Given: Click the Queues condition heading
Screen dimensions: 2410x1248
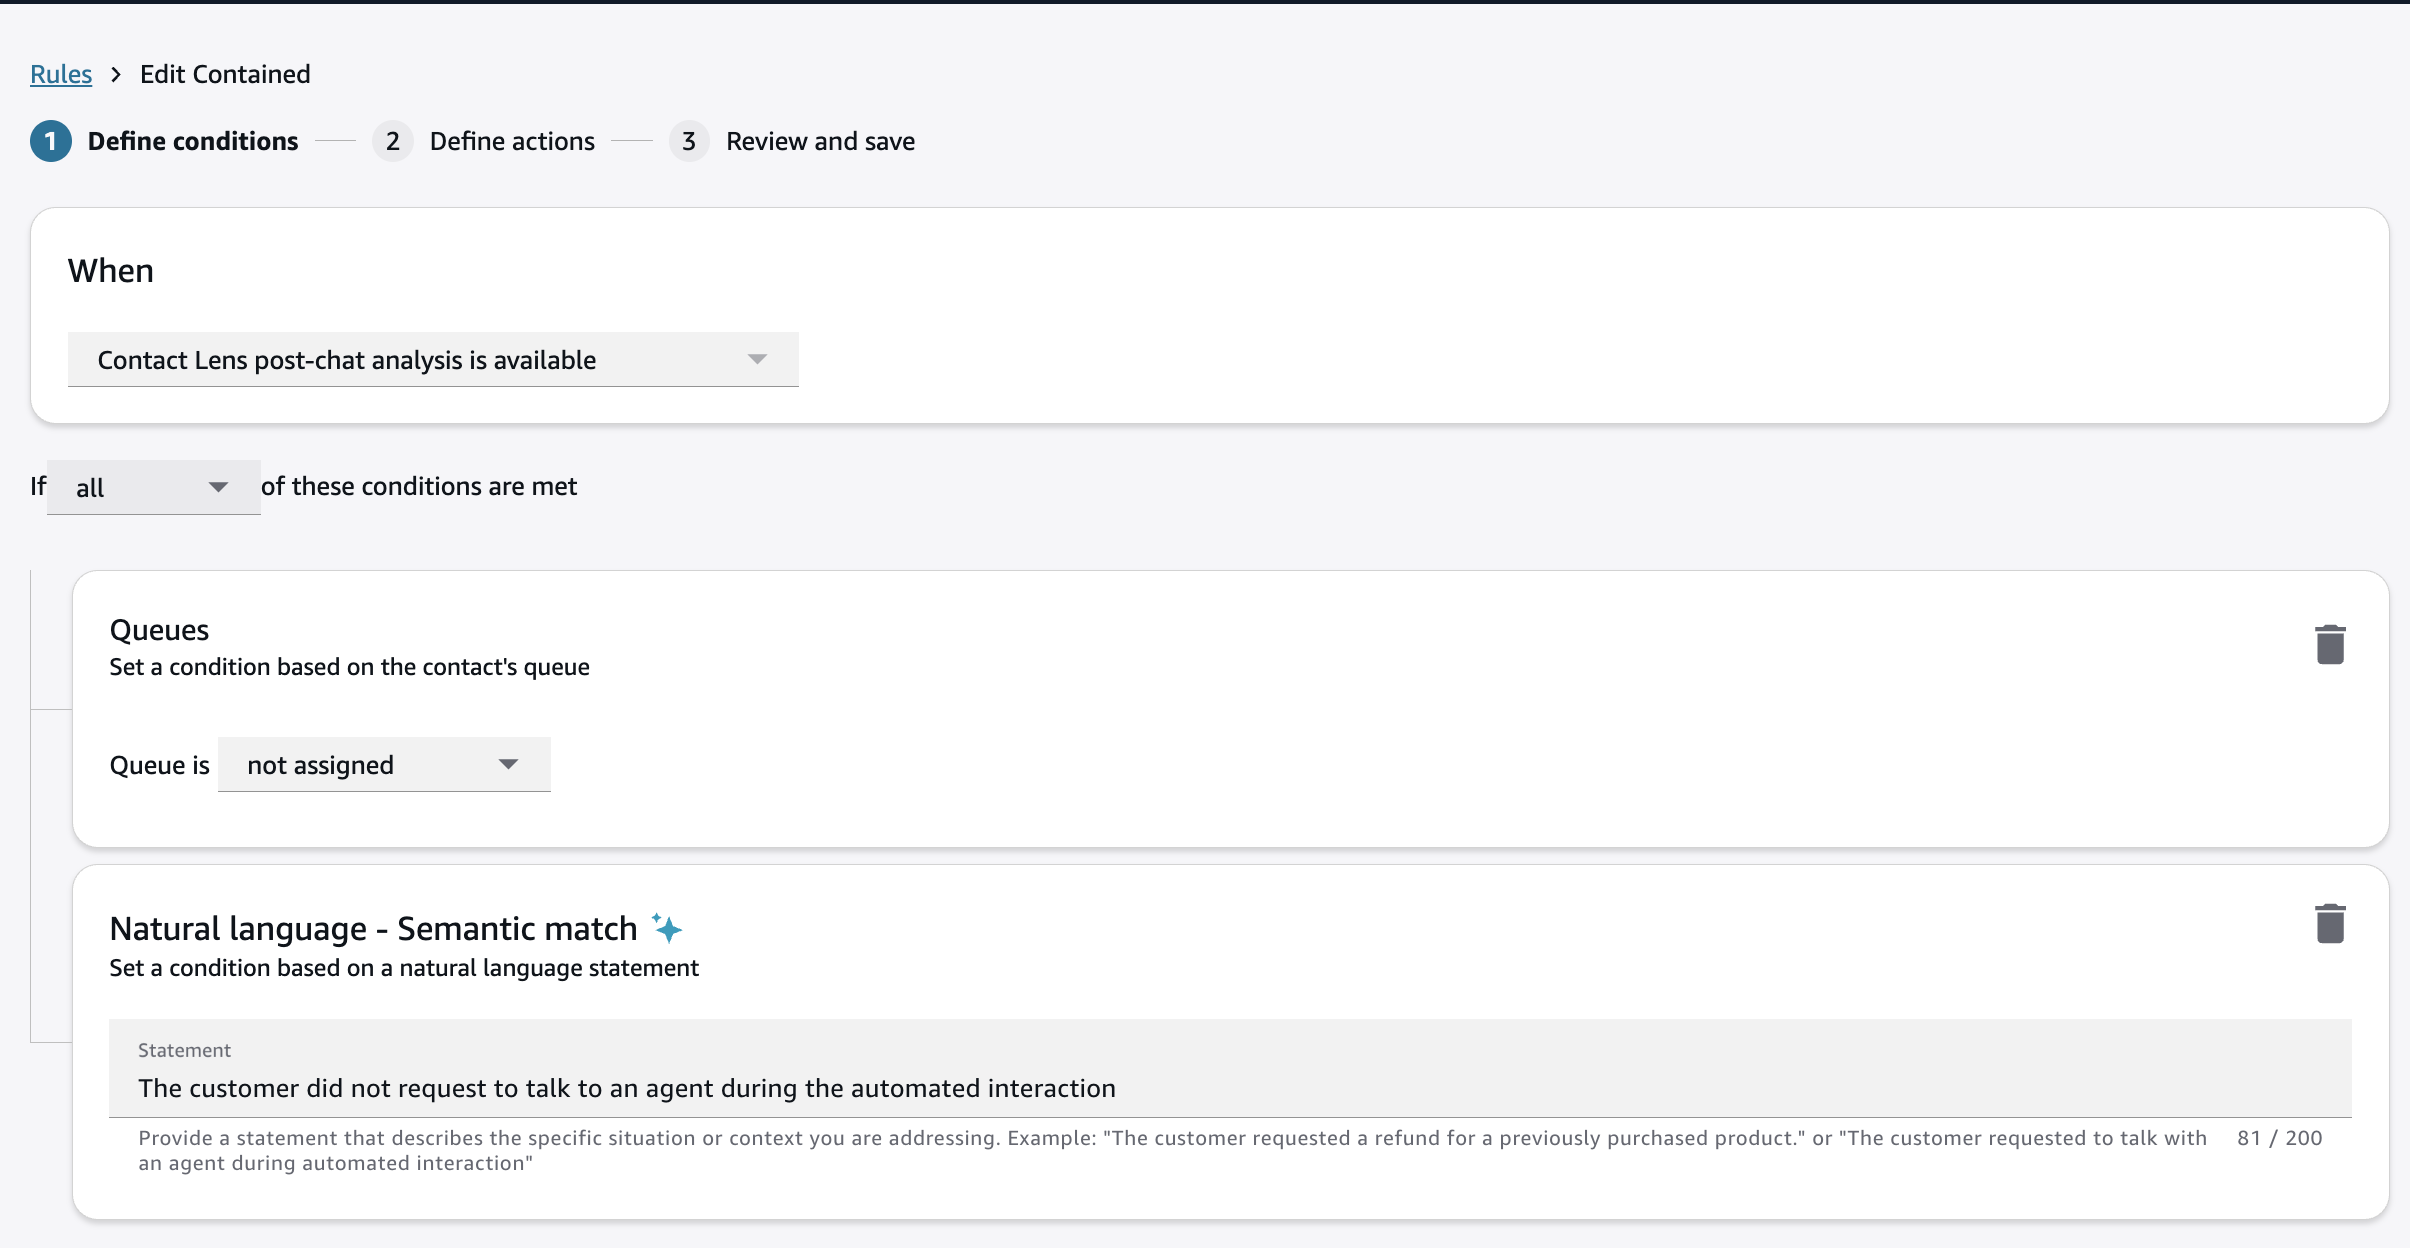Looking at the screenshot, I should pos(159,630).
